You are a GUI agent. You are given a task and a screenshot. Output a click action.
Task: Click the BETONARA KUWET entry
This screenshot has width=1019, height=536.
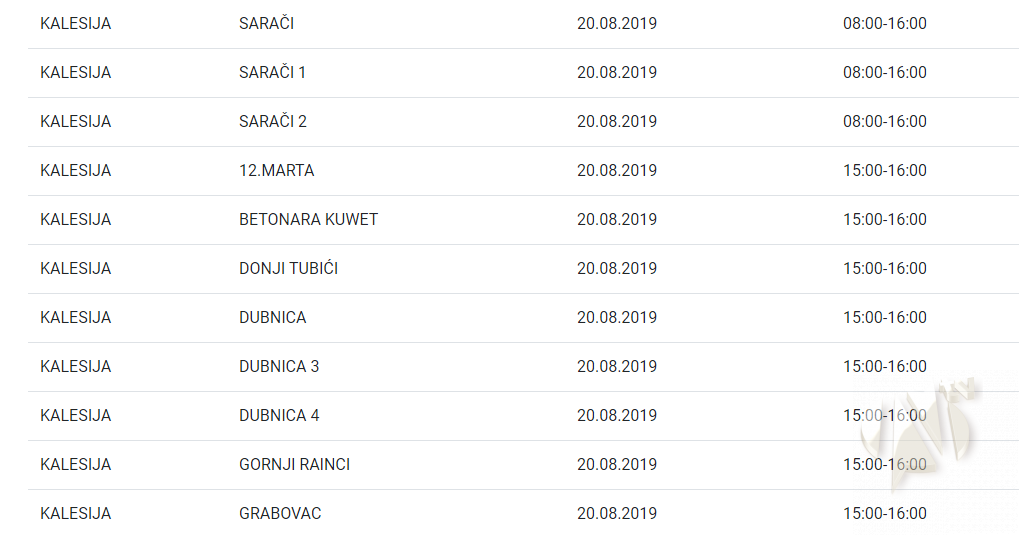pyautogui.click(x=308, y=220)
